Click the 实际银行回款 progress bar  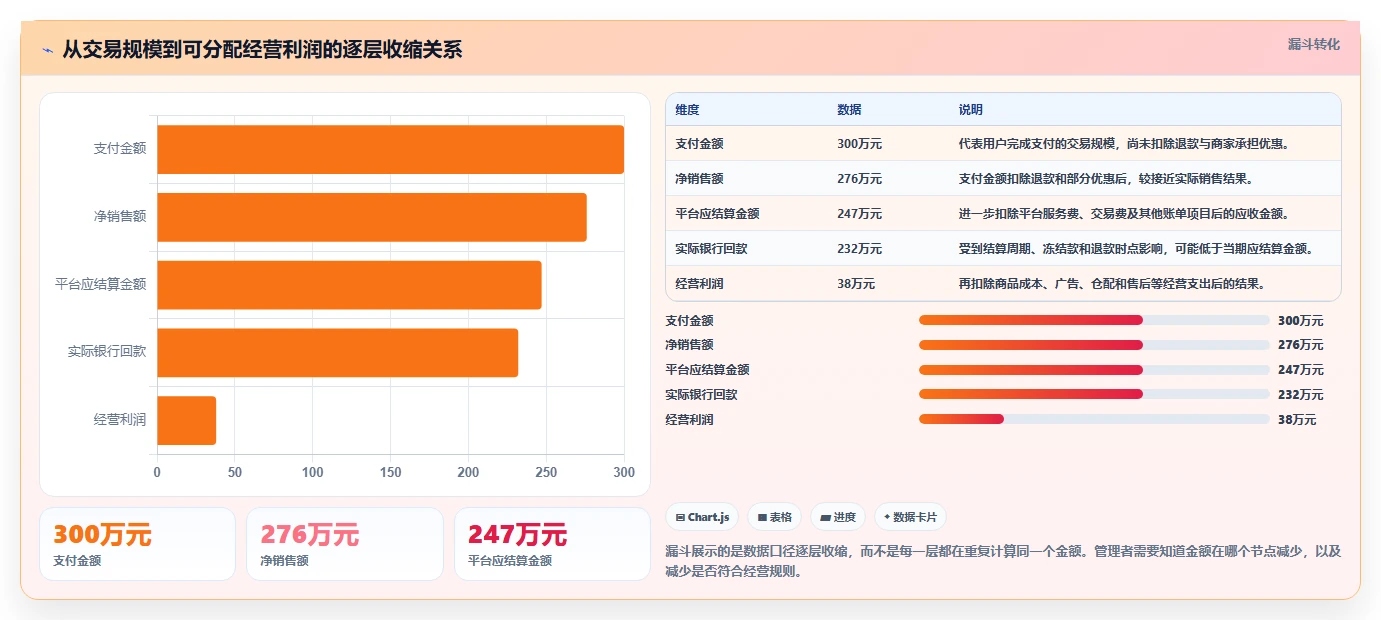1094,394
